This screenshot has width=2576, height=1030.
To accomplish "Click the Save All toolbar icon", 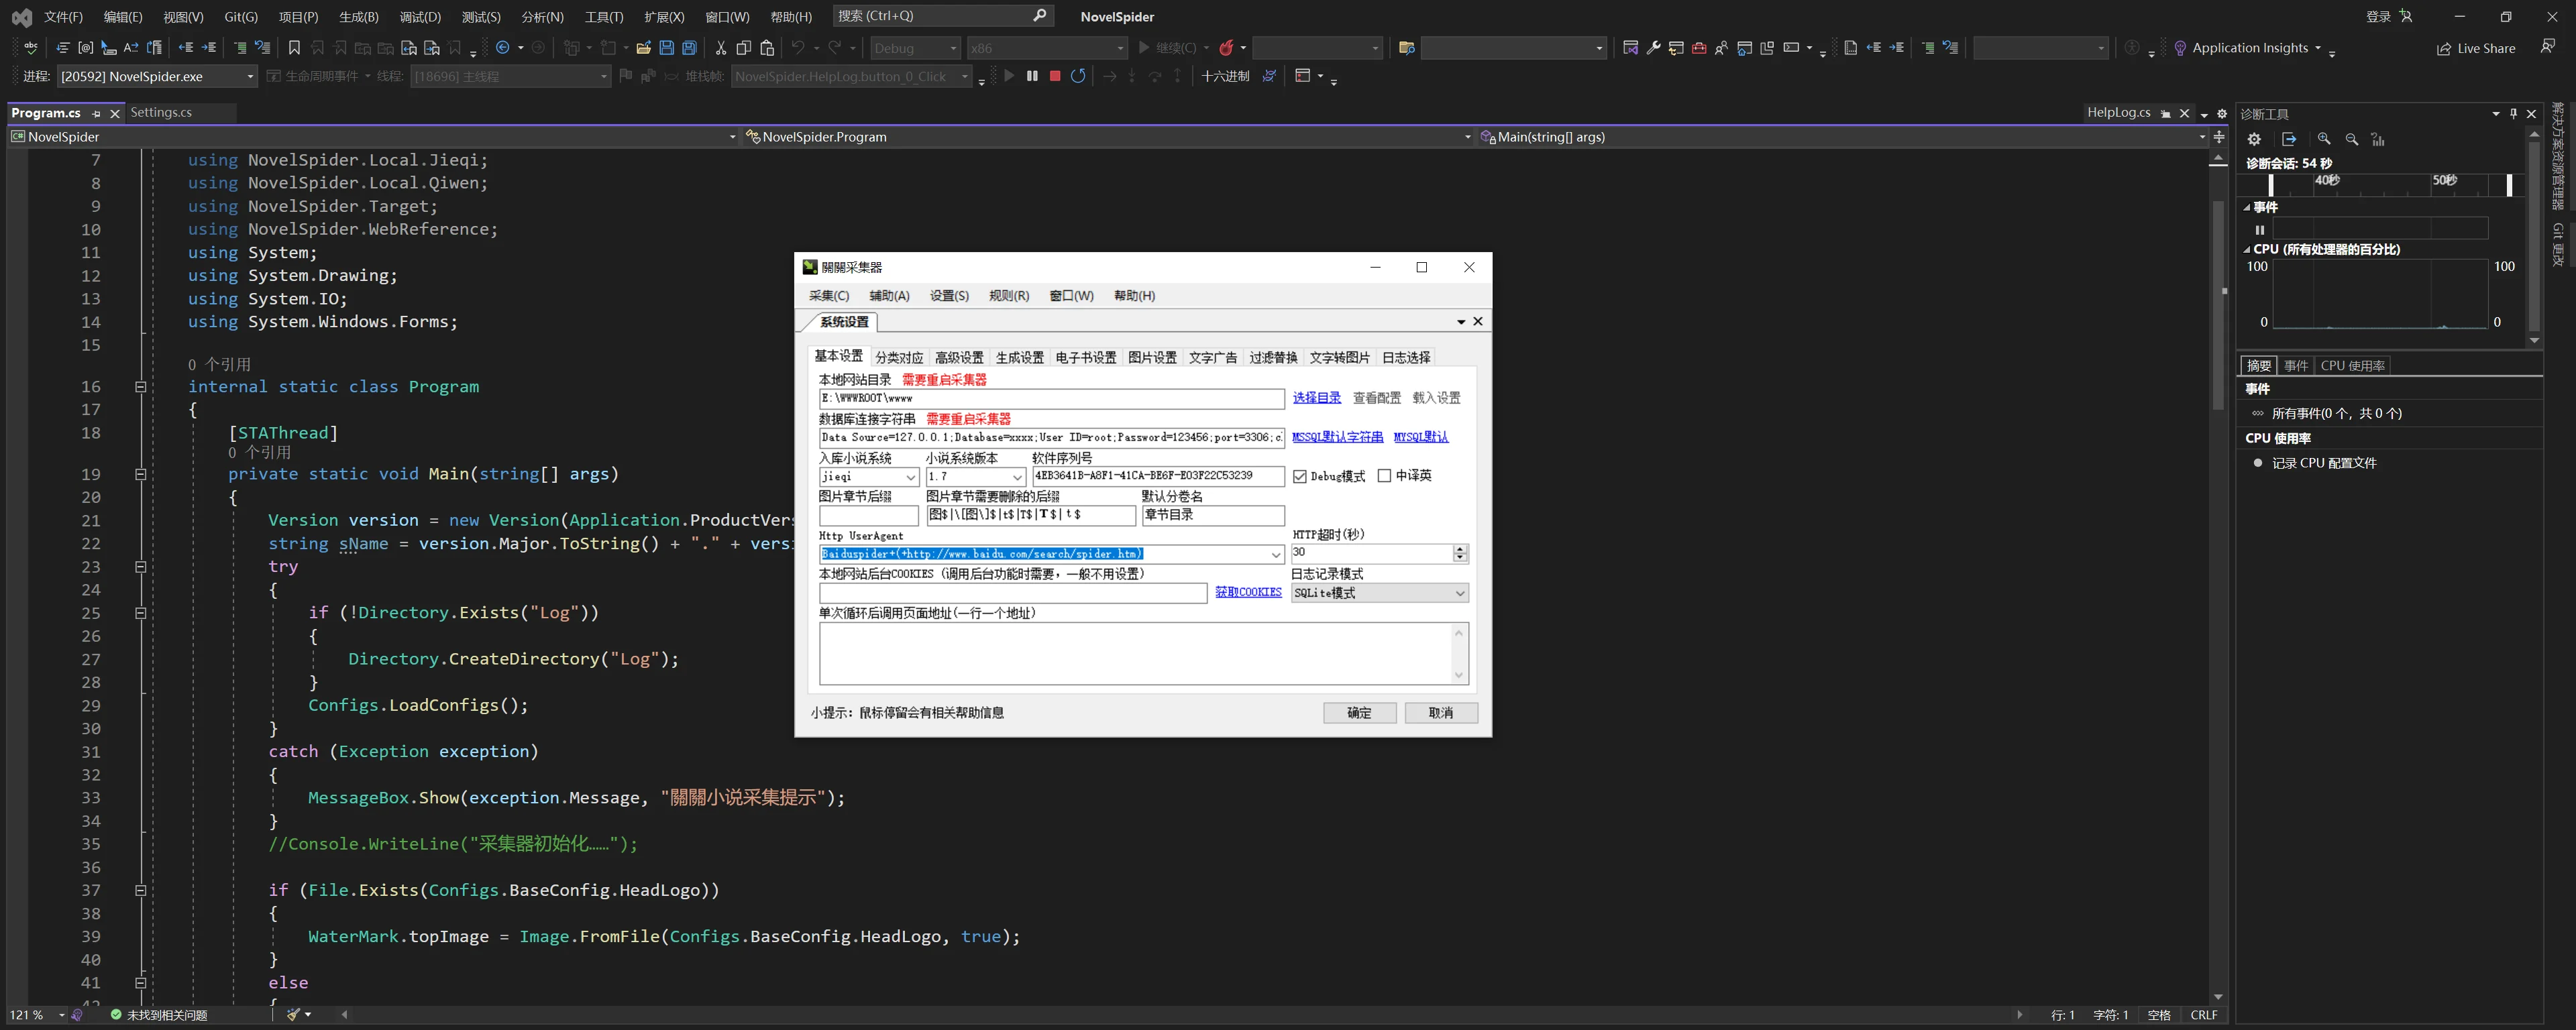I will 689,48.
